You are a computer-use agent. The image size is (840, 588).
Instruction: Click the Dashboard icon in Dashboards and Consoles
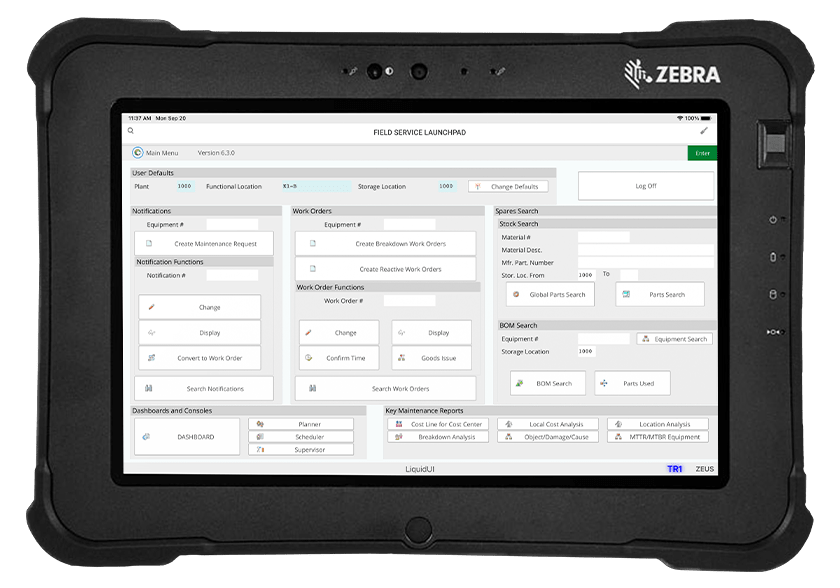[146, 437]
